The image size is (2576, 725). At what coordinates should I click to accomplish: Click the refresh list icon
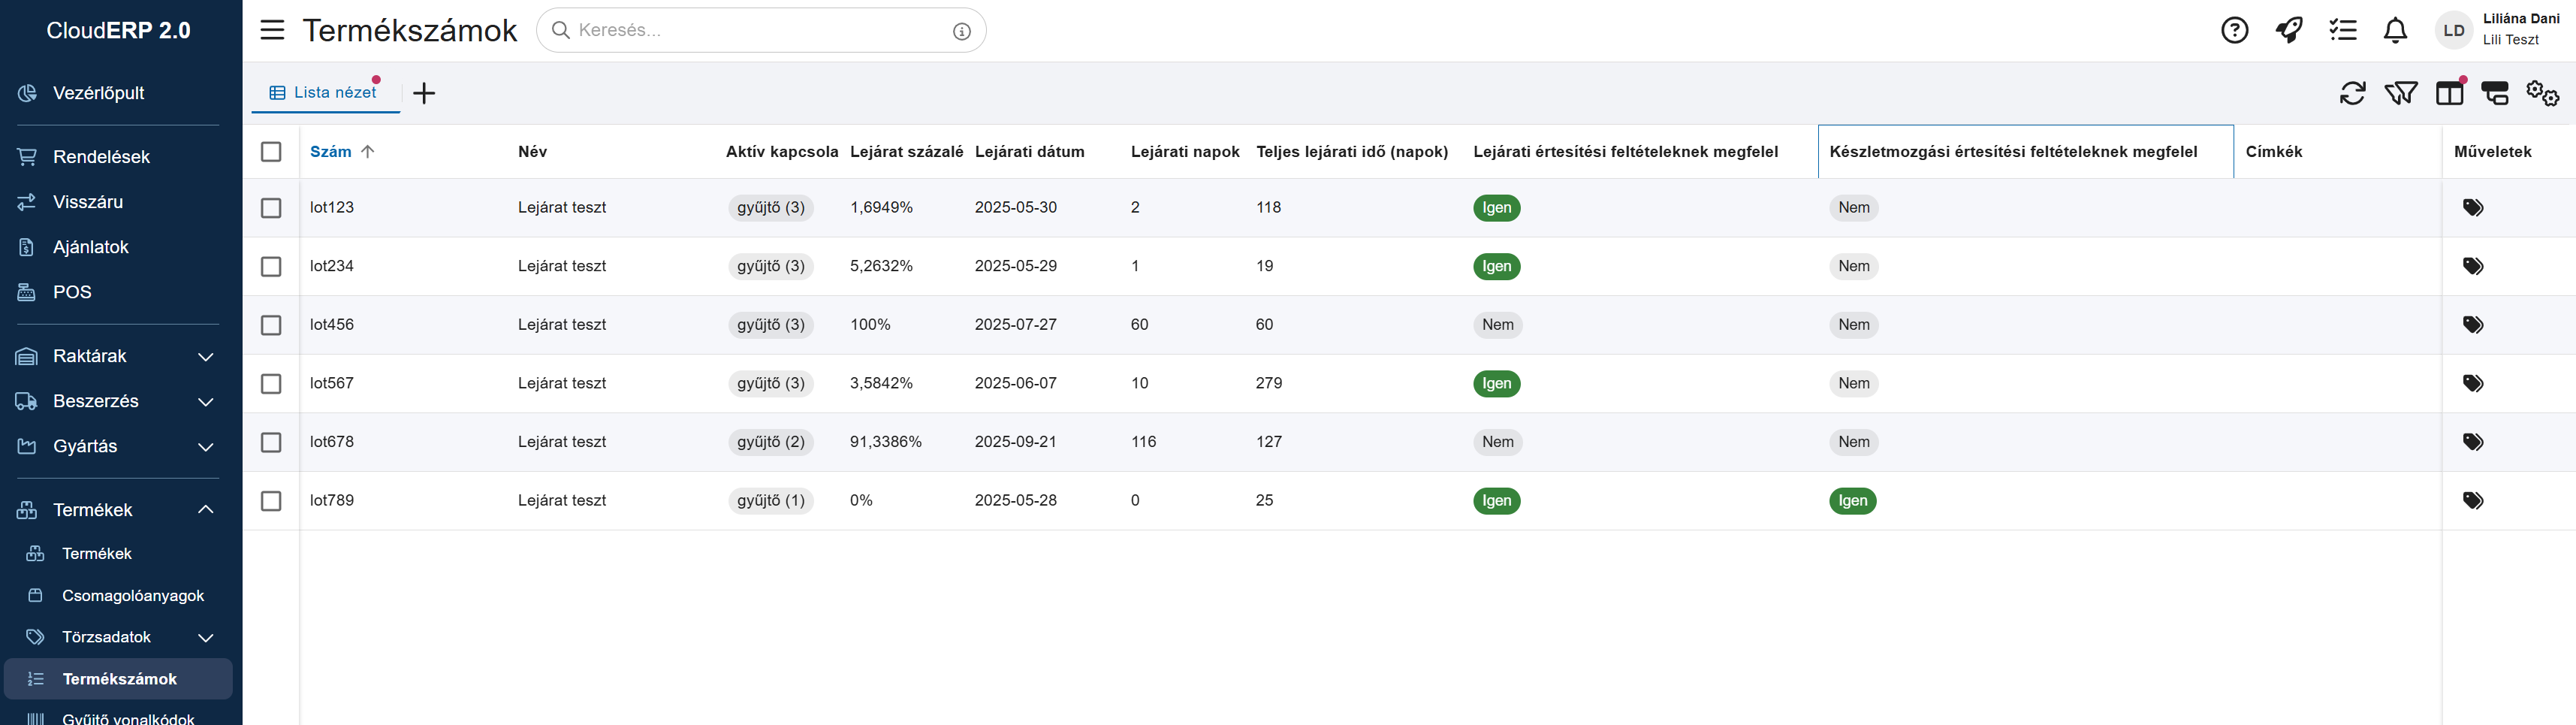(x=2352, y=93)
